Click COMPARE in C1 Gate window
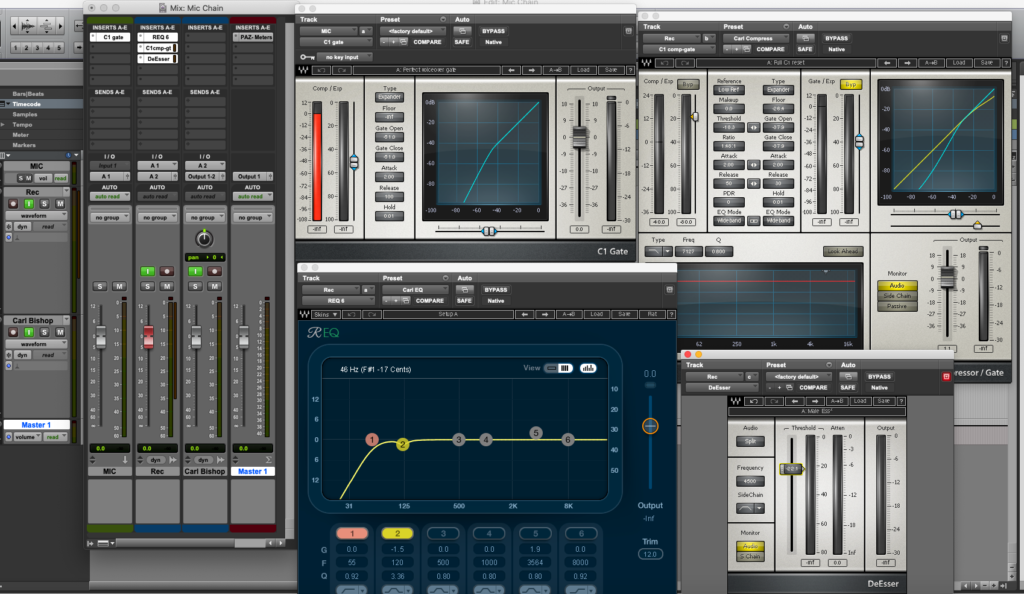Screen dimensions: 1024x594 coord(427,42)
